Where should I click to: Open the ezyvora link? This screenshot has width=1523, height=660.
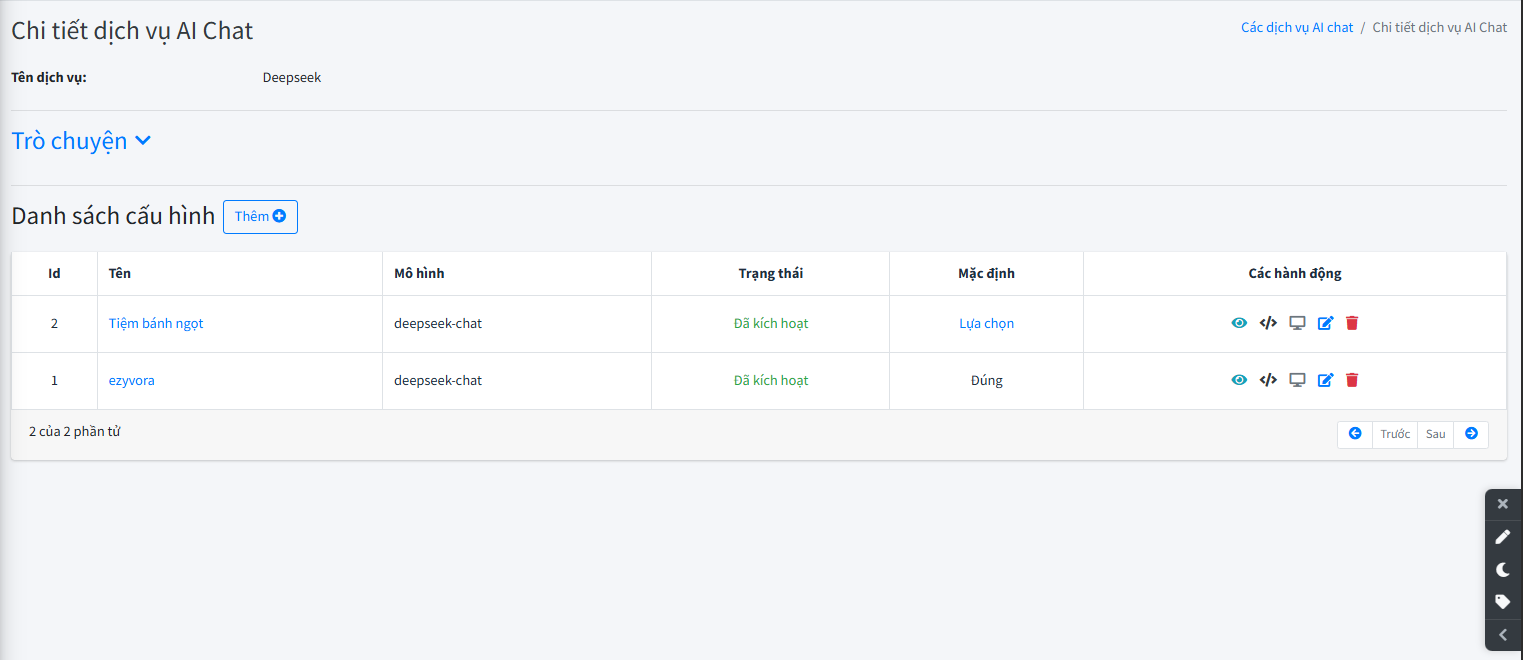[132, 380]
